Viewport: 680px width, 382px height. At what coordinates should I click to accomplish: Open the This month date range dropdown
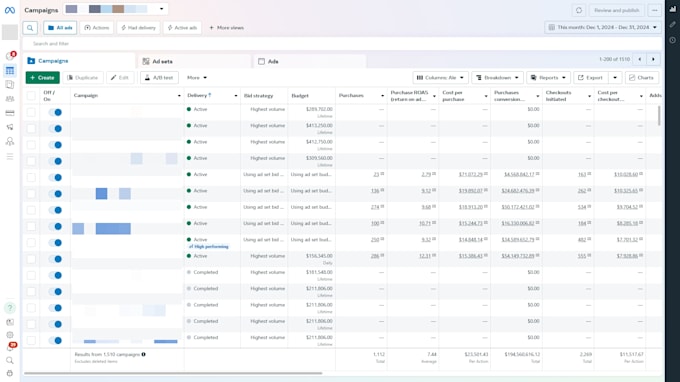point(603,27)
